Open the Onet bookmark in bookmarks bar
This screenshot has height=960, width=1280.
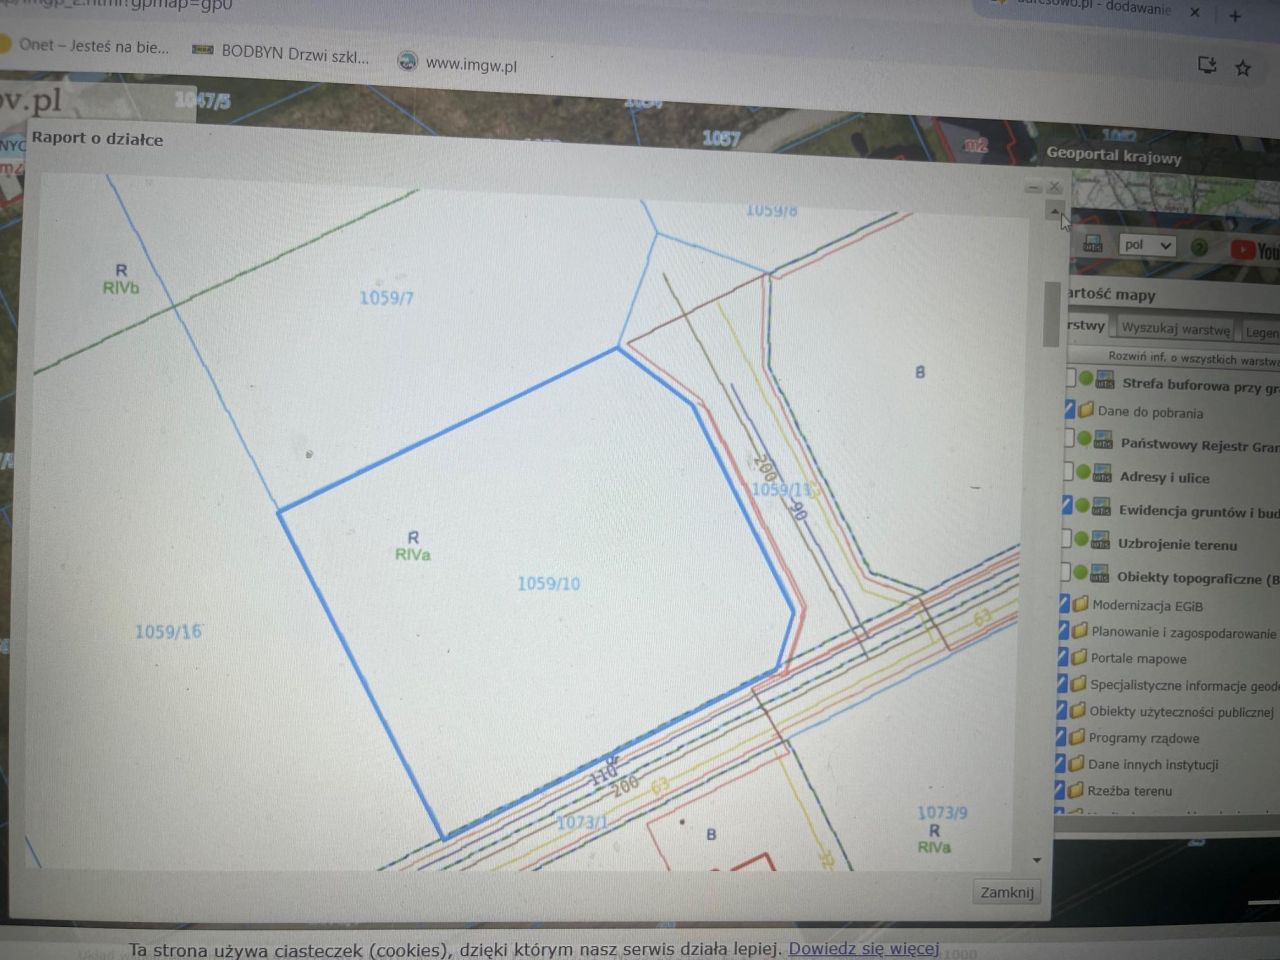pyautogui.click(x=85, y=46)
